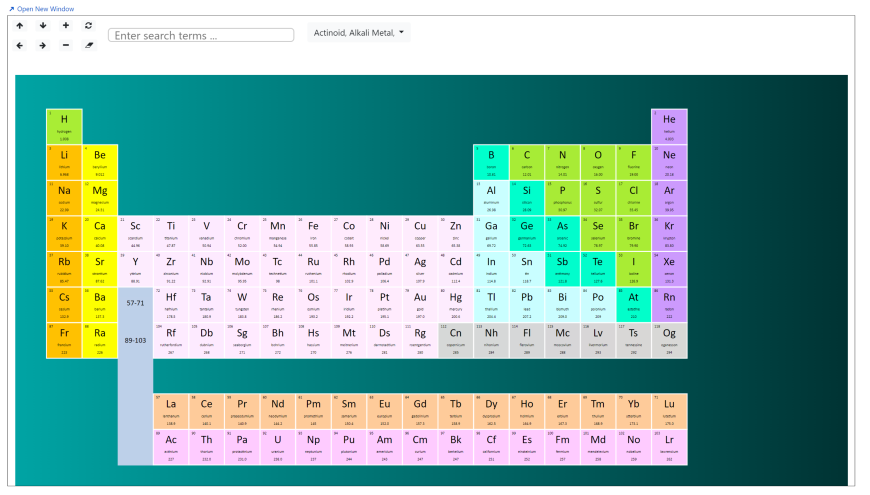The height and width of the screenshot is (495, 870).
Task: Zoom in with the plus icon
Action: coord(66,25)
